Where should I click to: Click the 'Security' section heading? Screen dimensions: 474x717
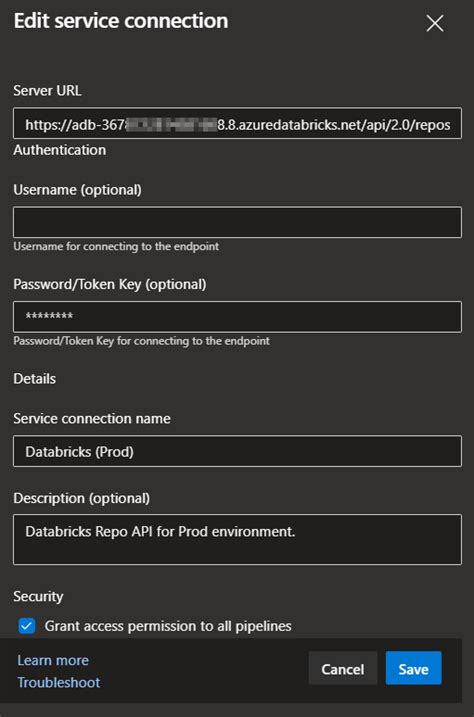coord(38,596)
